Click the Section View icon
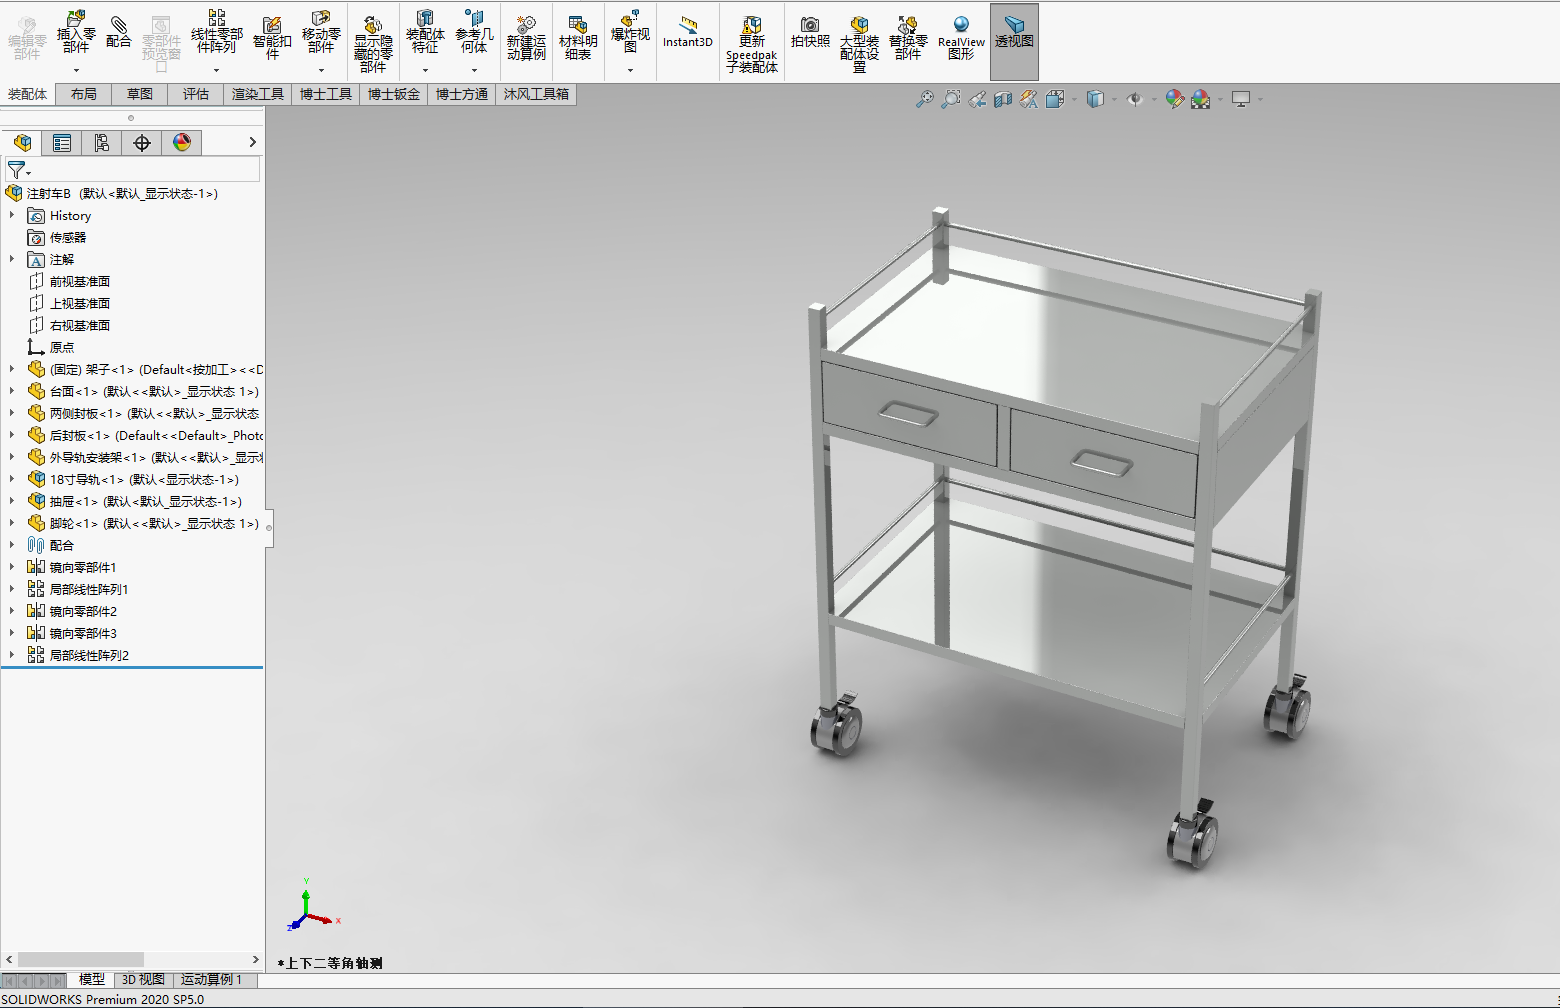Screen dimensions: 1560x1008 pyautogui.click(x=1003, y=99)
